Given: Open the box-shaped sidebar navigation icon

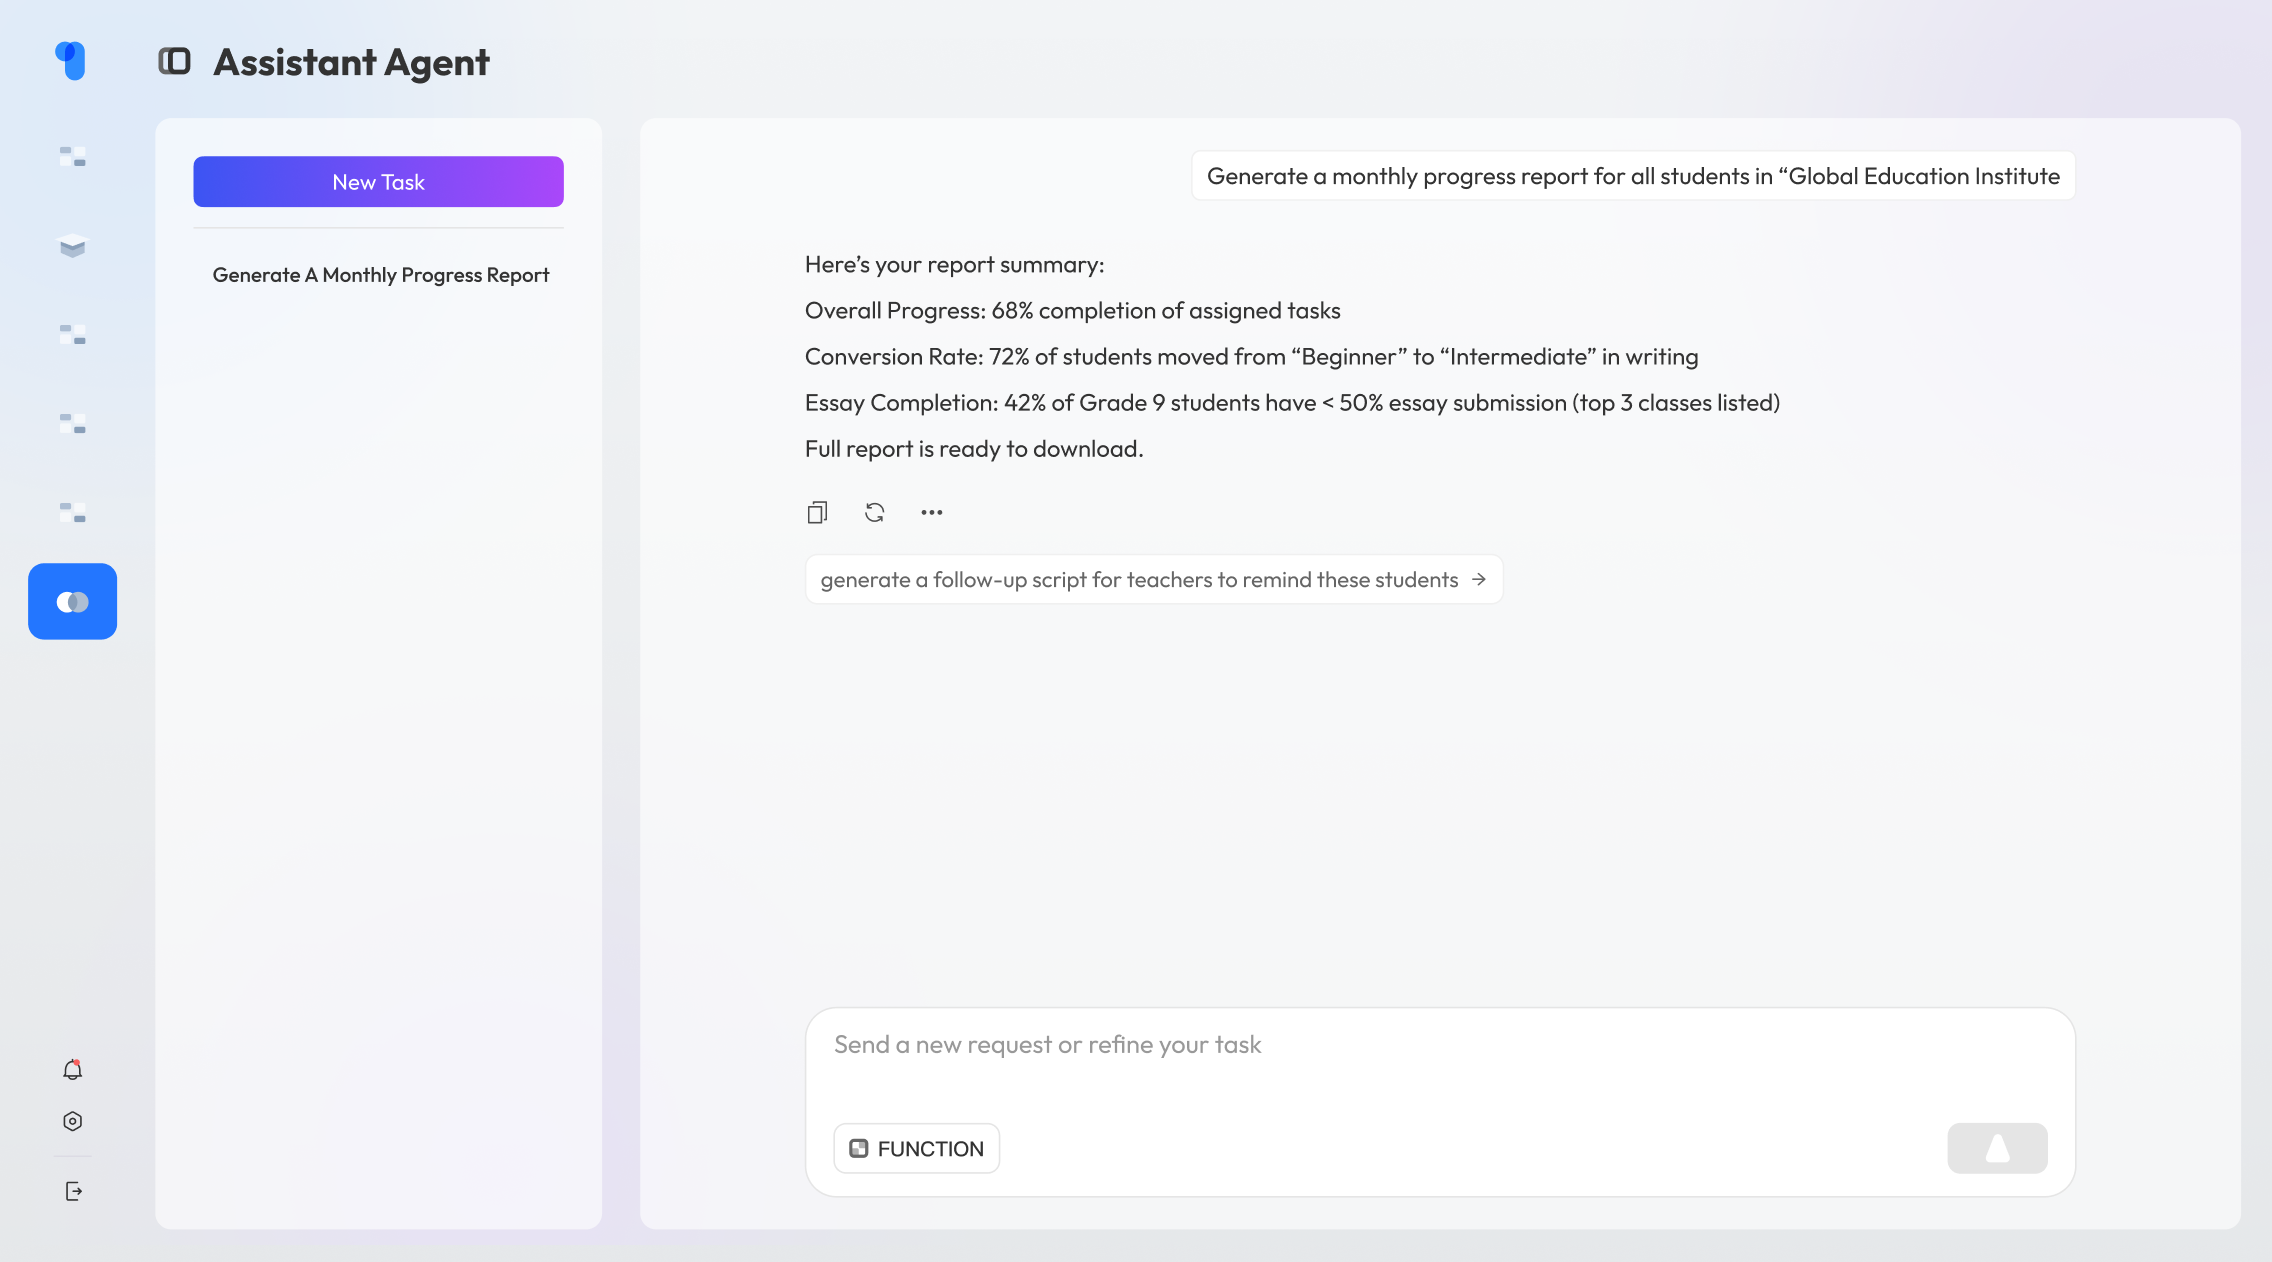Looking at the screenshot, I should tap(72, 246).
